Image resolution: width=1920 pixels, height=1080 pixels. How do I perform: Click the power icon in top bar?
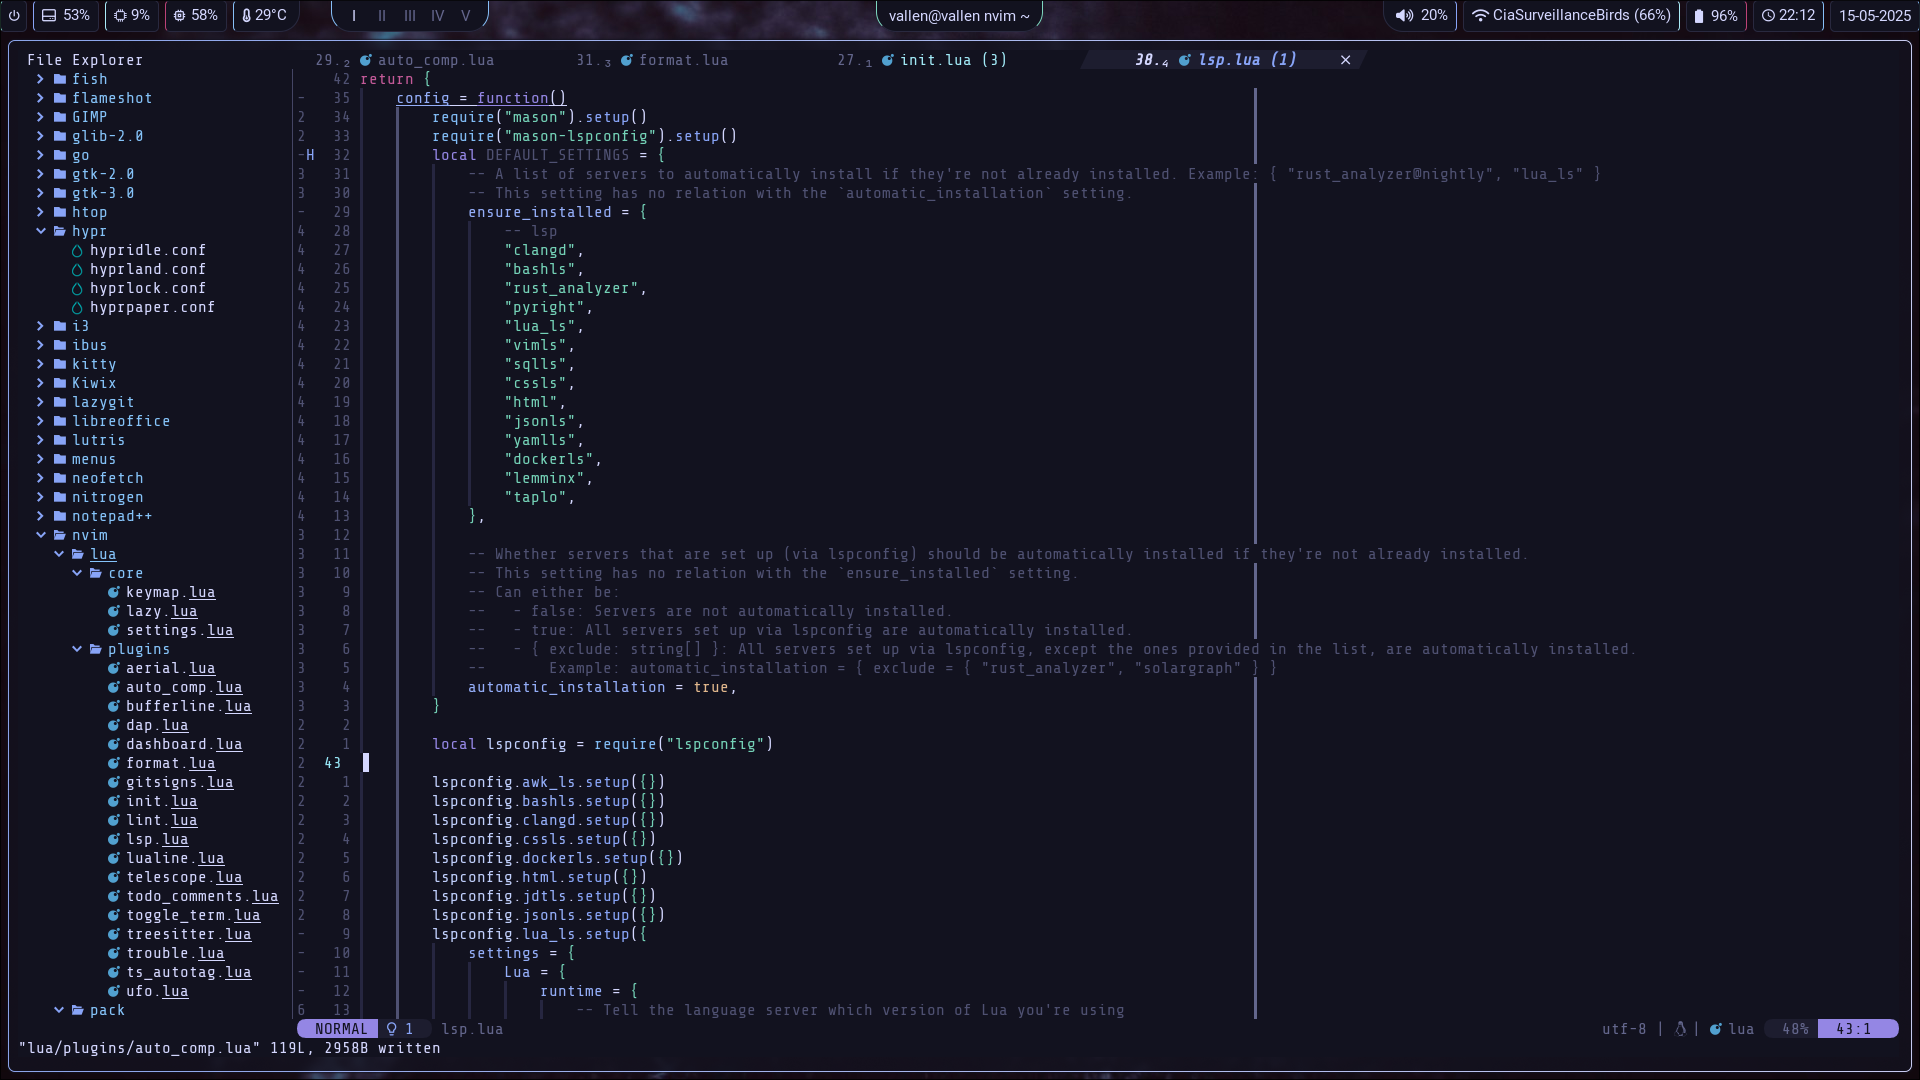[x=14, y=15]
